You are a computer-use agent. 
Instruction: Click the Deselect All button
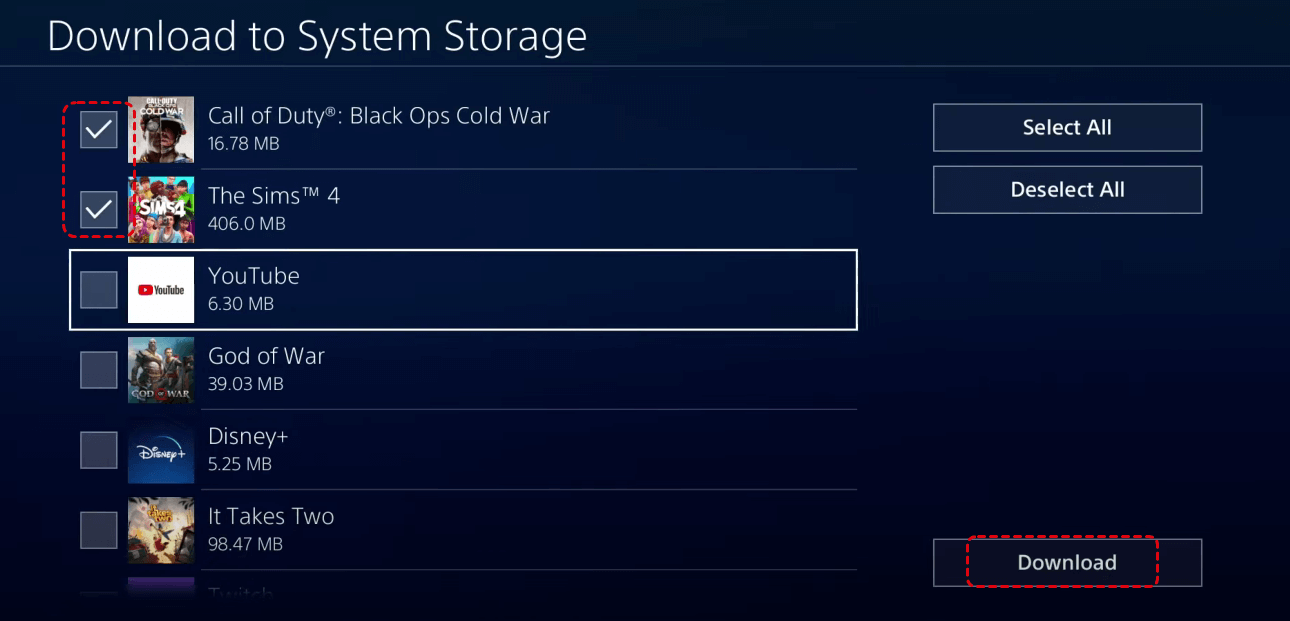click(1067, 190)
